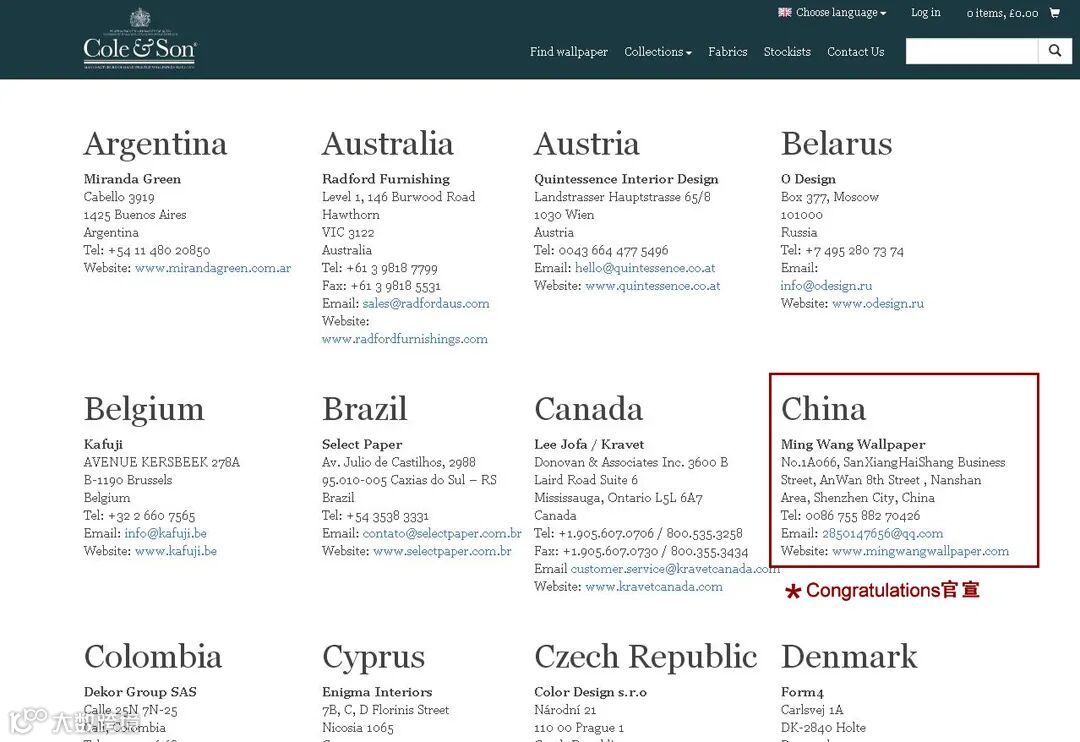Click Dekor Group SAS name
This screenshot has height=742, width=1080.
coord(140,692)
